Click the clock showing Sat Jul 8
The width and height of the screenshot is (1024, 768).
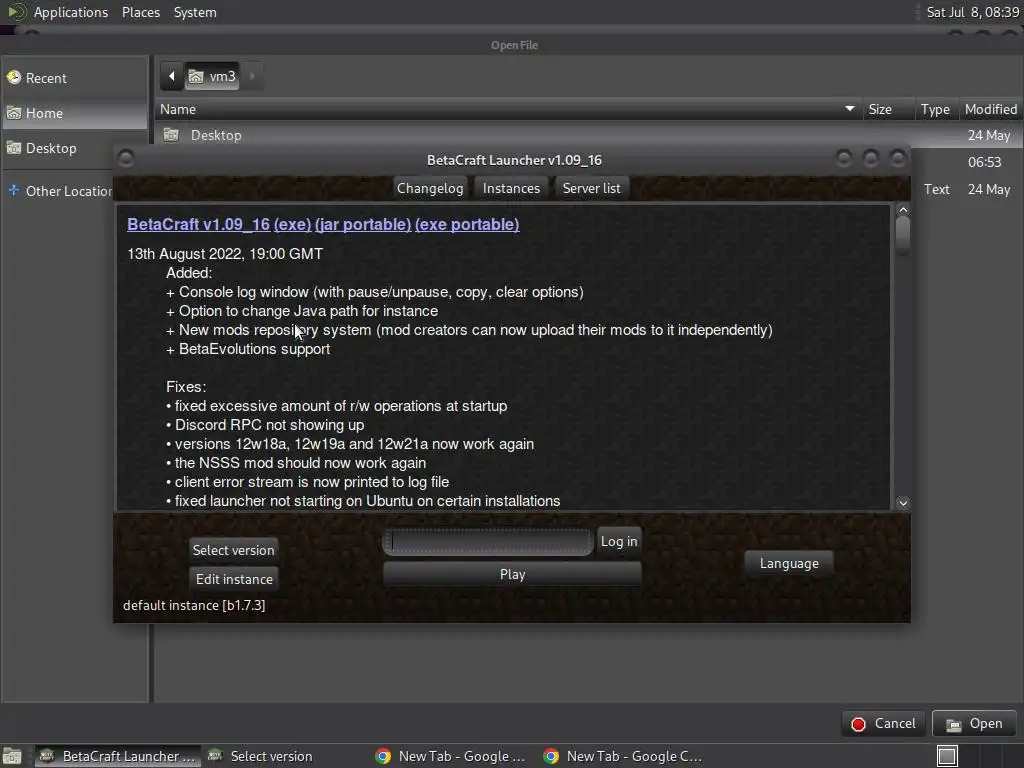972,12
